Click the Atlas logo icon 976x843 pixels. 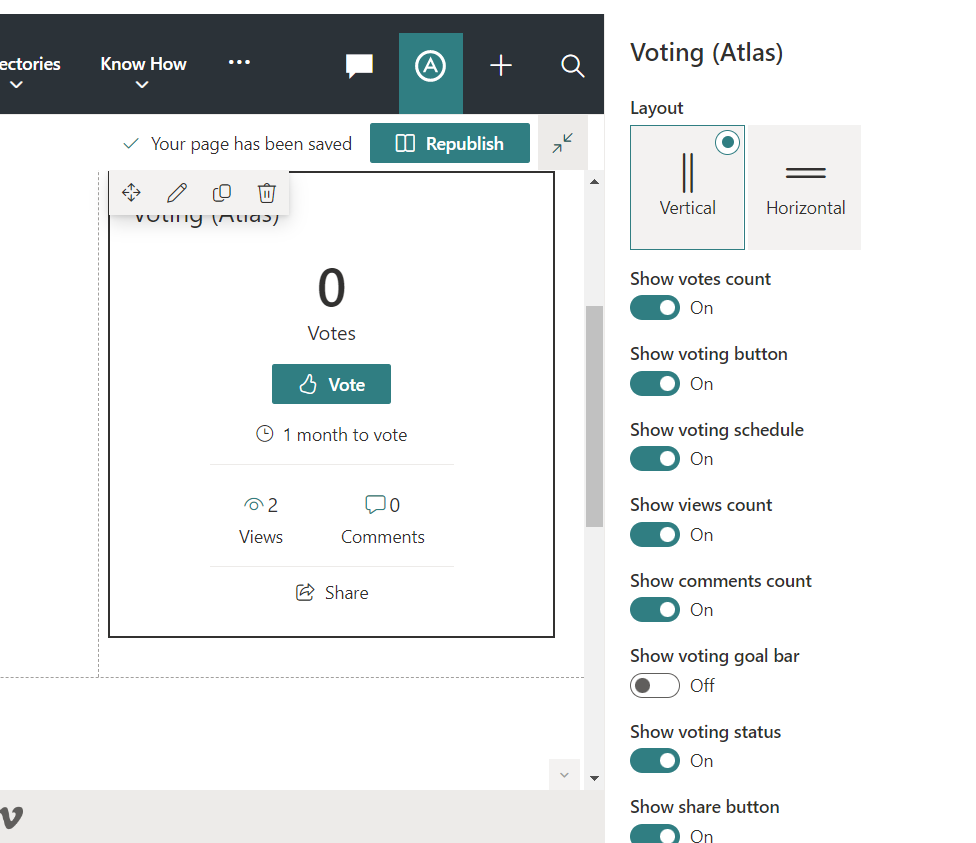coord(431,67)
